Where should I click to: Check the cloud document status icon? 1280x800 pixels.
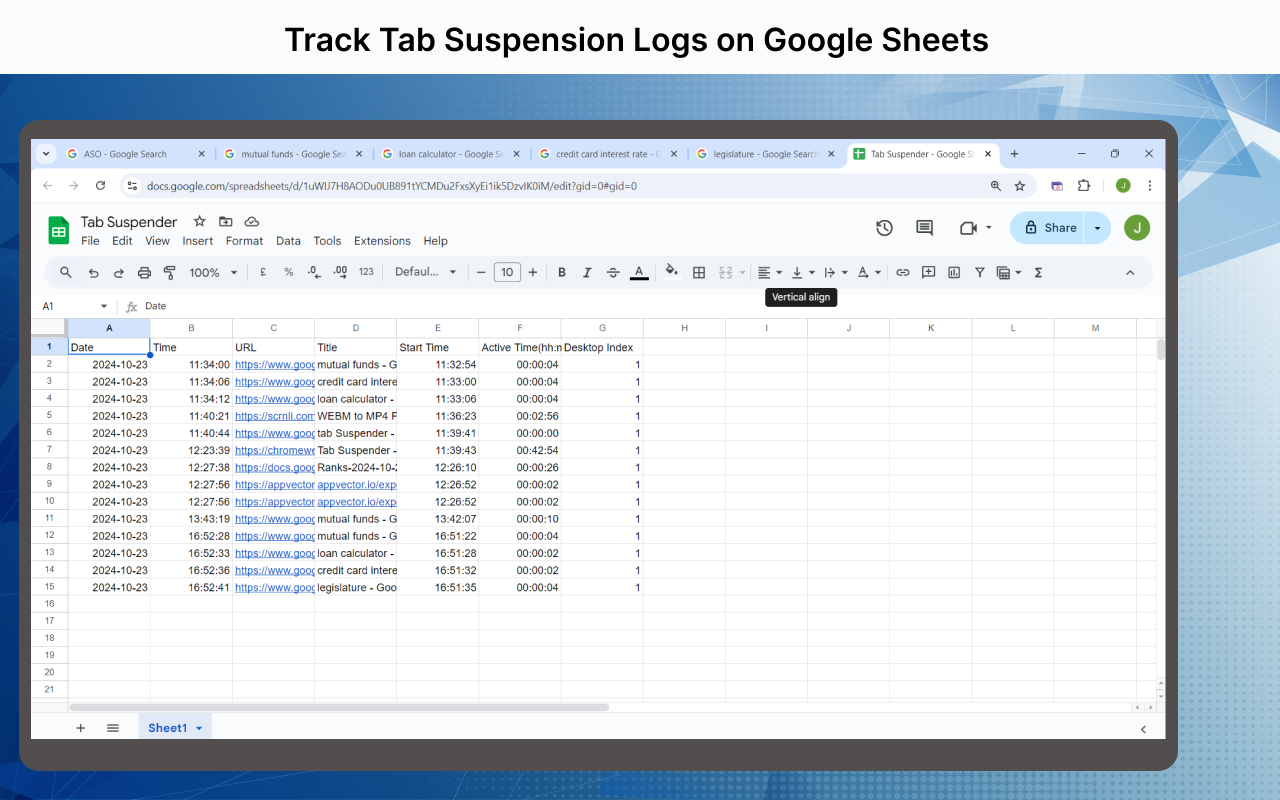tap(251, 221)
